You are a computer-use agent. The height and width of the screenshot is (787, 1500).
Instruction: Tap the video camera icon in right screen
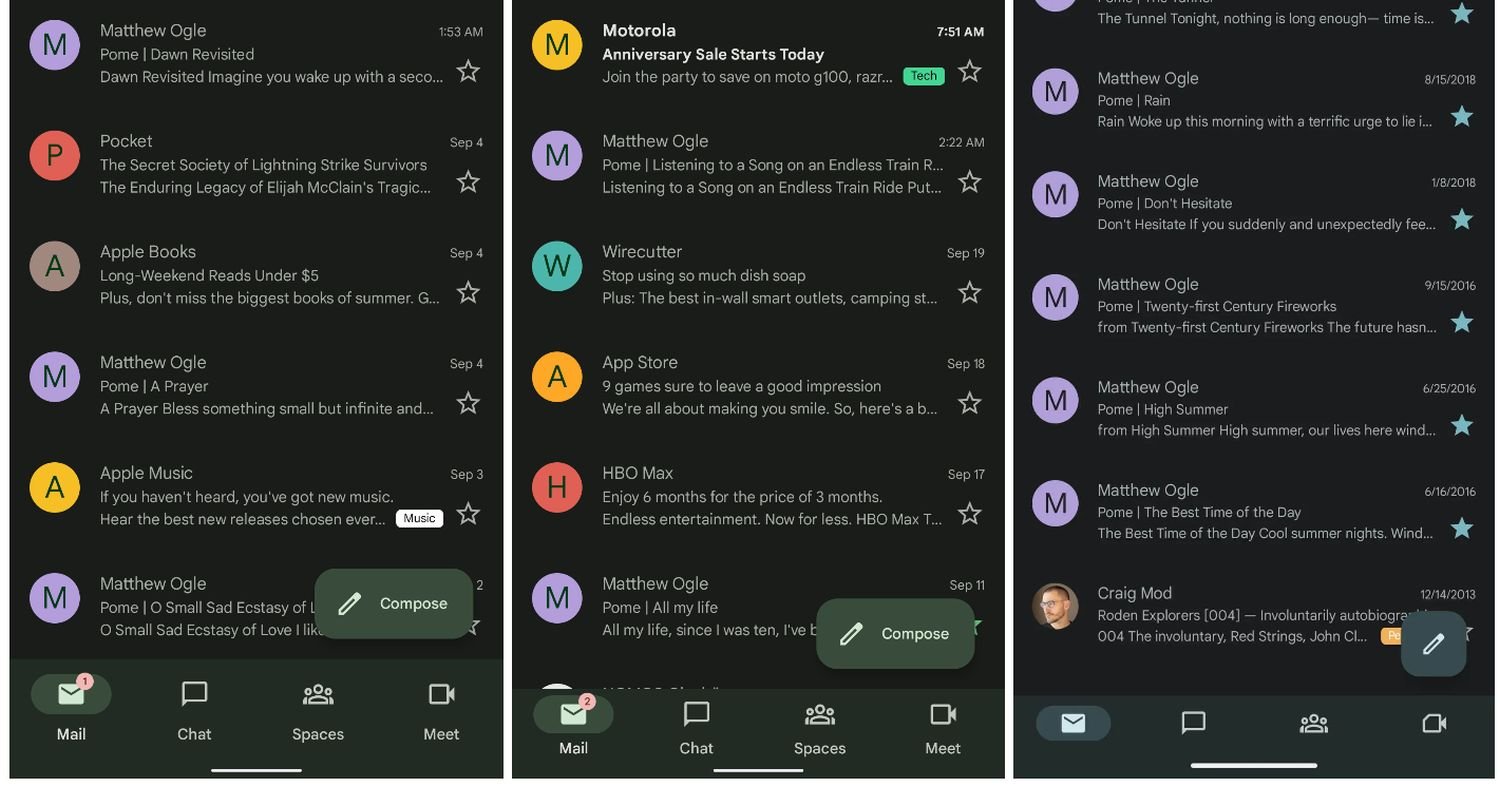(1433, 723)
